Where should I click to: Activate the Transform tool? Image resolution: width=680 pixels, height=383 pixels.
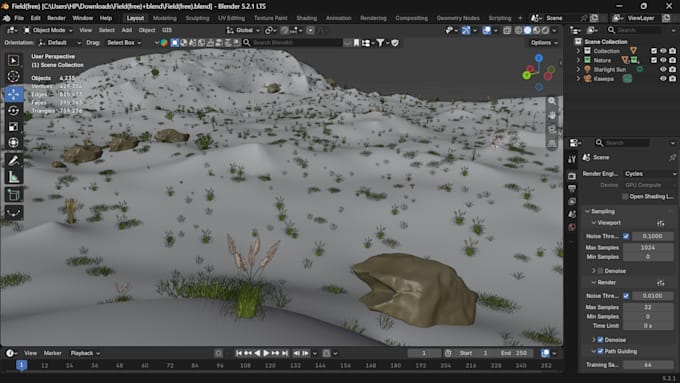pyautogui.click(x=13, y=142)
